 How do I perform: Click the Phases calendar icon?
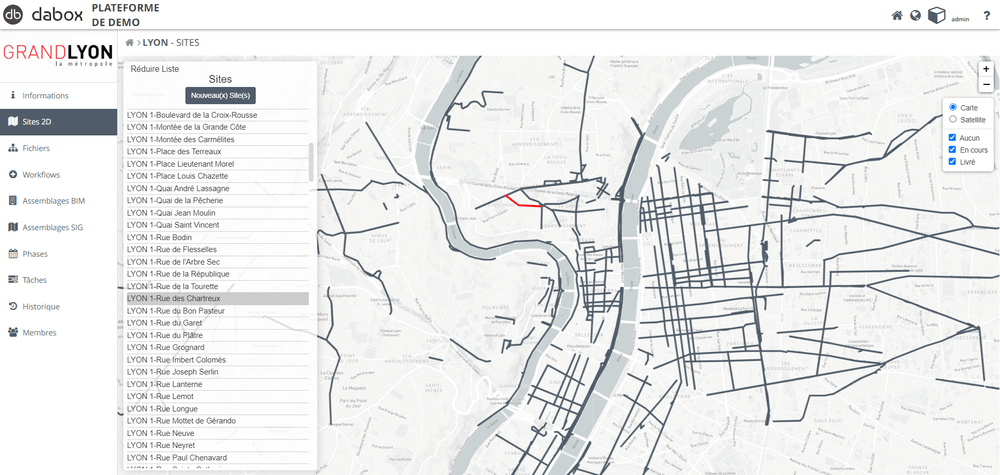[x=13, y=254]
